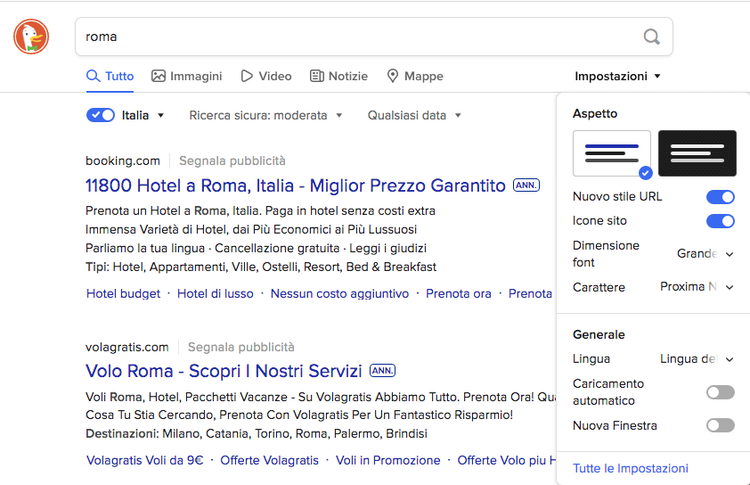This screenshot has width=750, height=485.
Task: Click the ANN. badge on Volo Roma result
Action: click(x=383, y=371)
